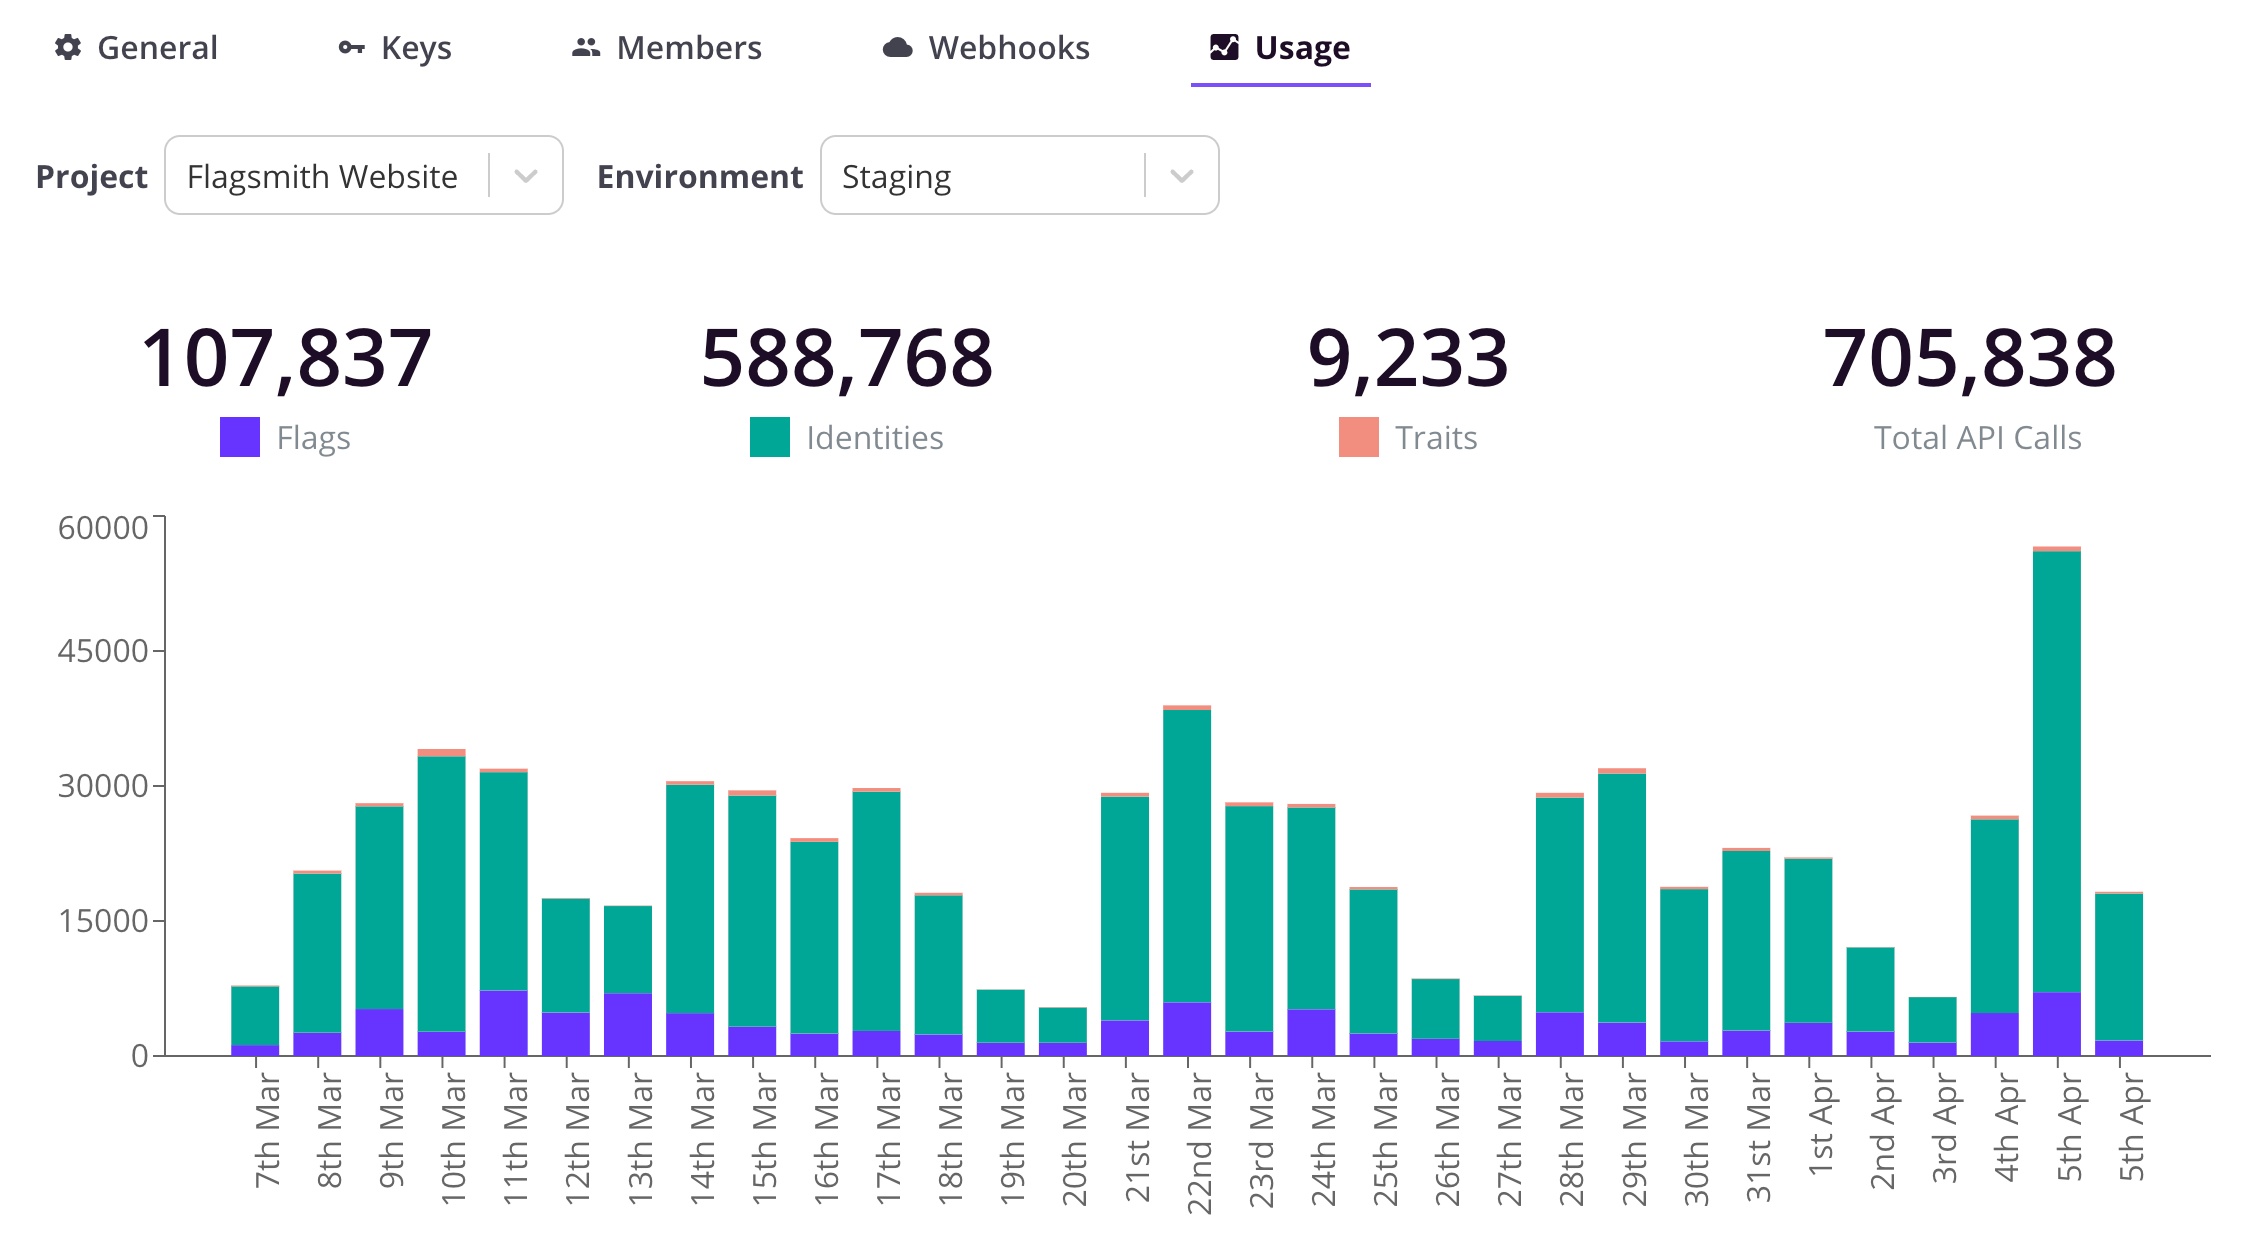Image resolution: width=2248 pixels, height=1252 pixels.
Task: Click the purple Flags legend square
Action: click(x=239, y=436)
